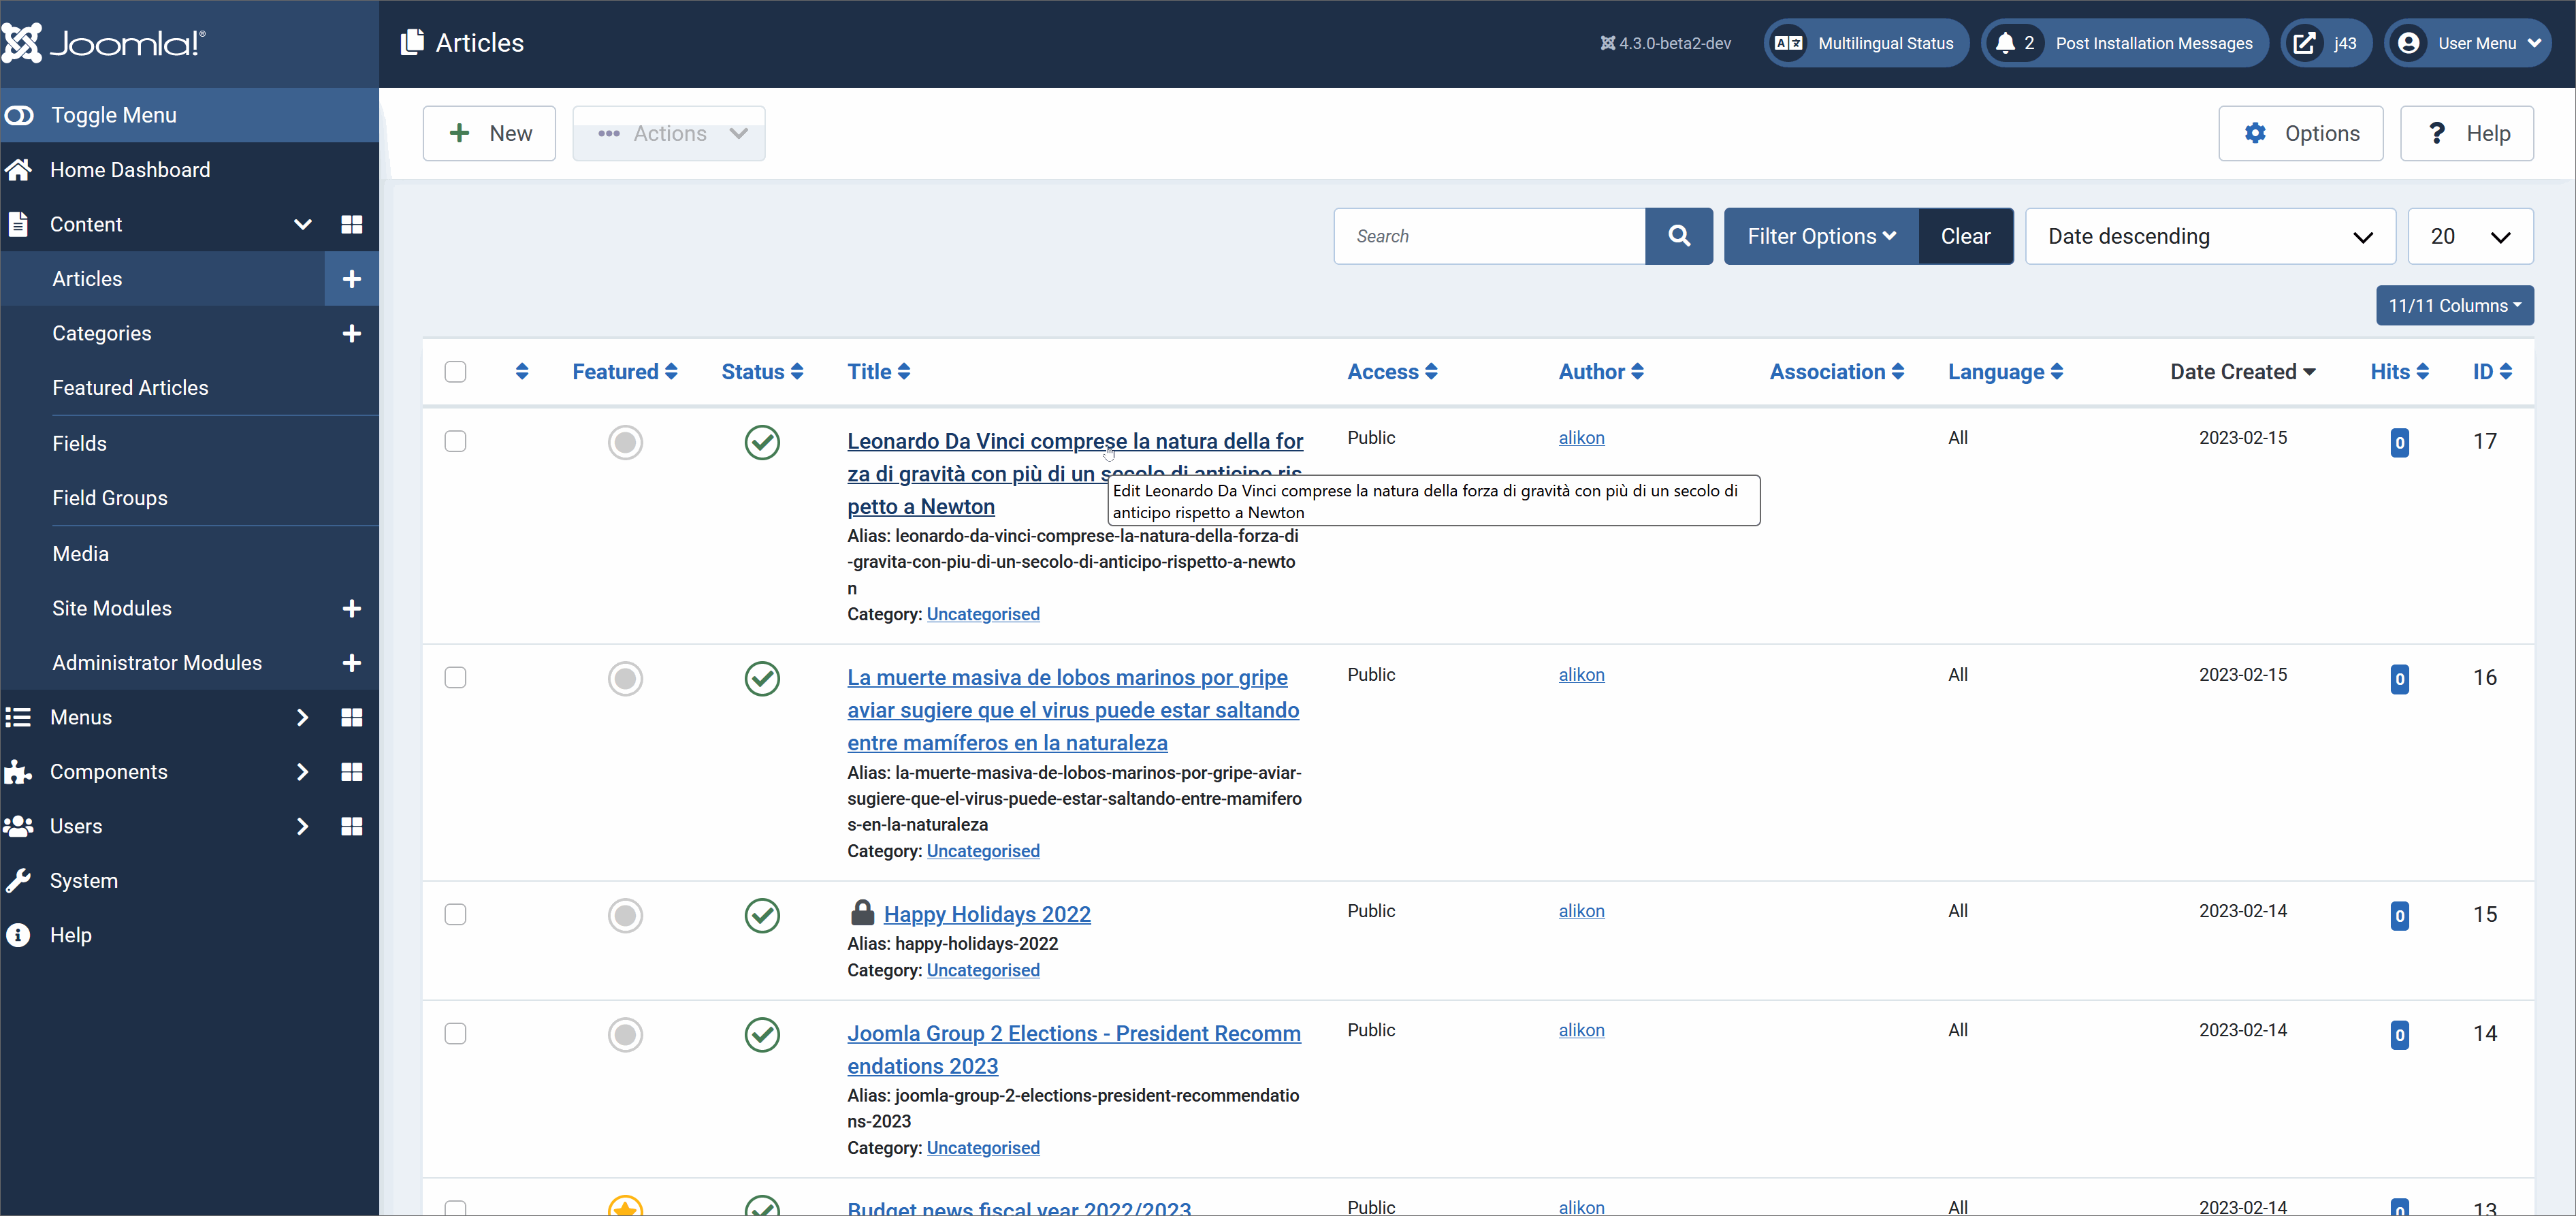Screen dimensions: 2576x1216
Task: Expand the 11/11 Columns dropdown
Action: [2454, 305]
